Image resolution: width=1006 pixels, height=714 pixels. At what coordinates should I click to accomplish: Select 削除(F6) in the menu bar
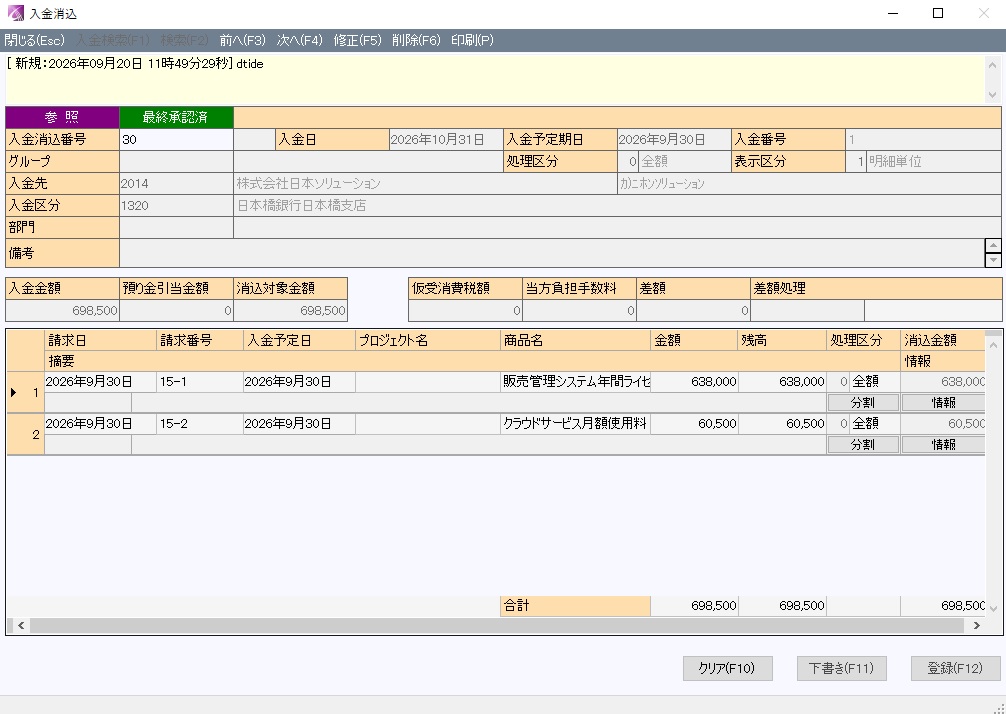click(x=416, y=40)
